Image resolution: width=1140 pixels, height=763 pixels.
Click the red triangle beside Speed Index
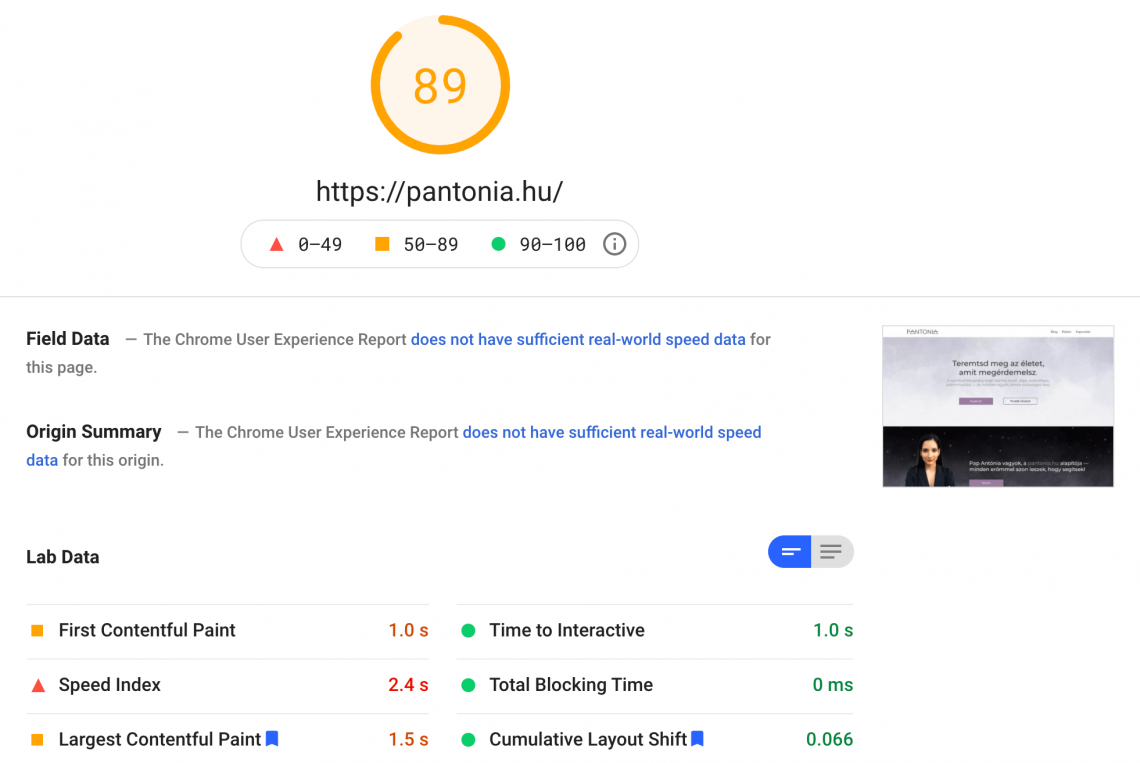tap(38, 685)
